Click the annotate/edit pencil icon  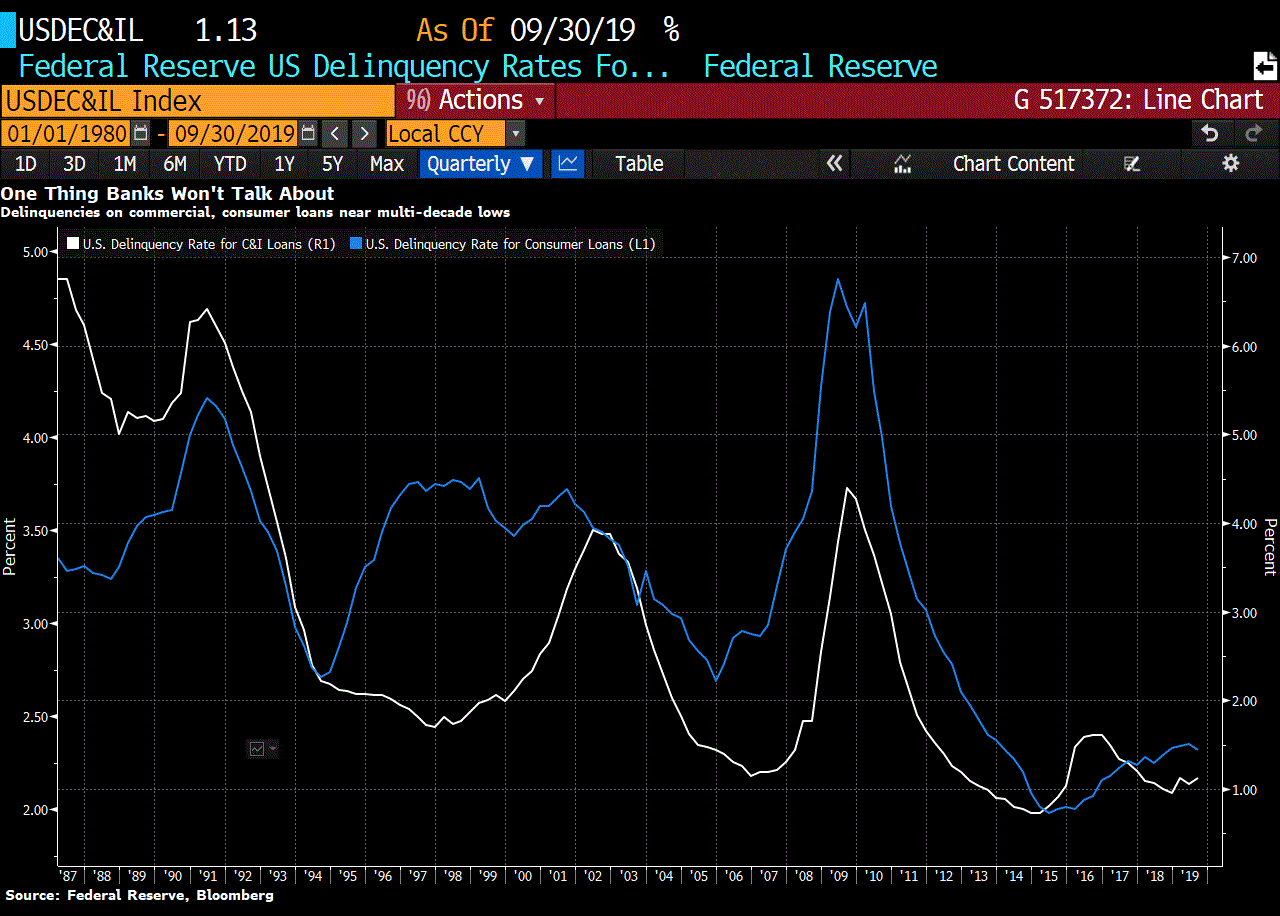tap(1132, 164)
